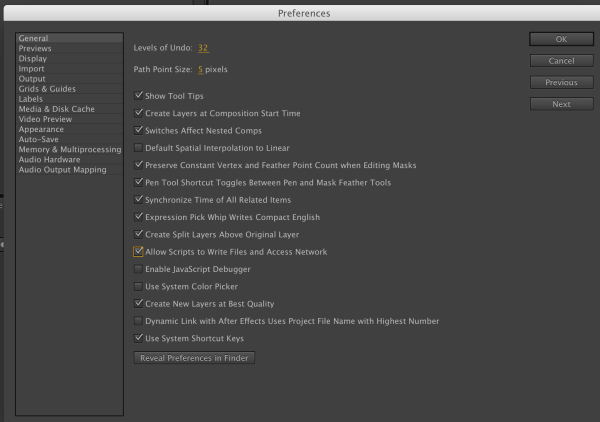Image resolution: width=600 pixels, height=422 pixels.
Task: Switch to Grids & Guides settings
Action: click(47, 89)
